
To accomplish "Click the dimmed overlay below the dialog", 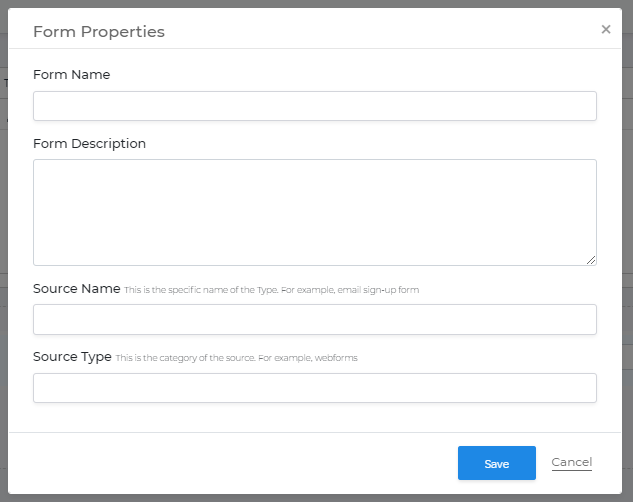I will [x=316, y=498].
